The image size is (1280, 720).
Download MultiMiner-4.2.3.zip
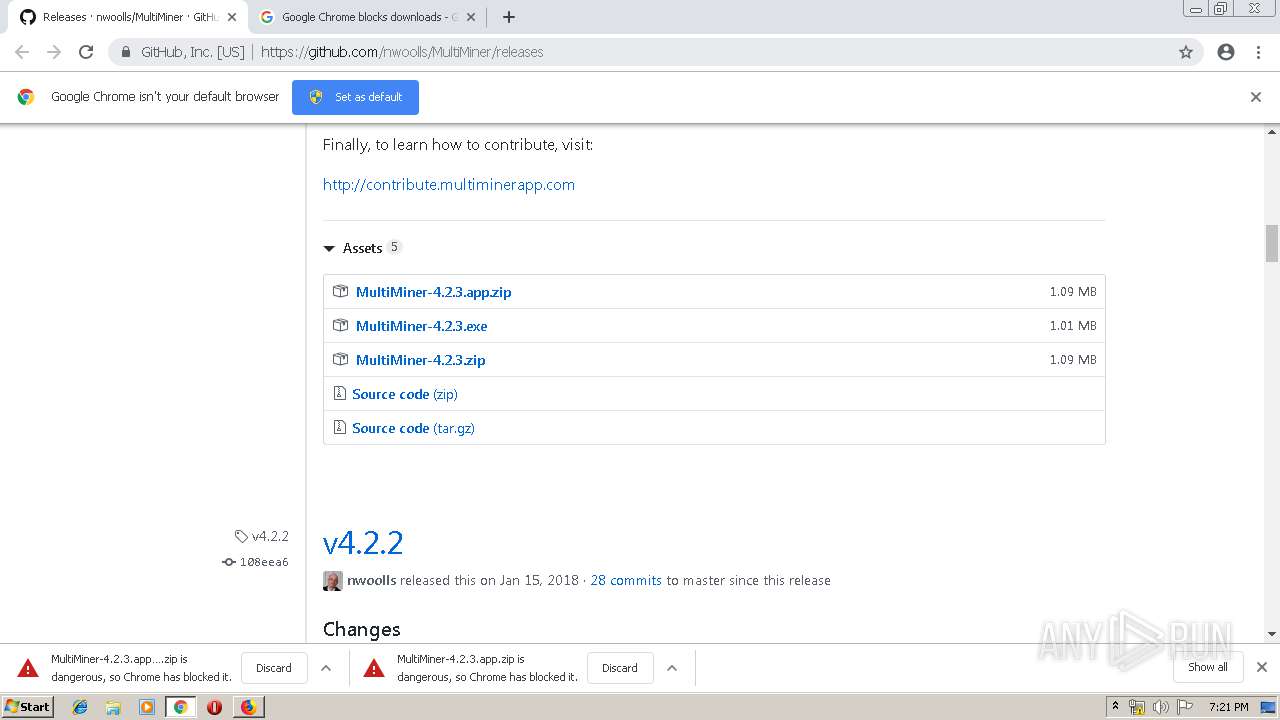[420, 360]
